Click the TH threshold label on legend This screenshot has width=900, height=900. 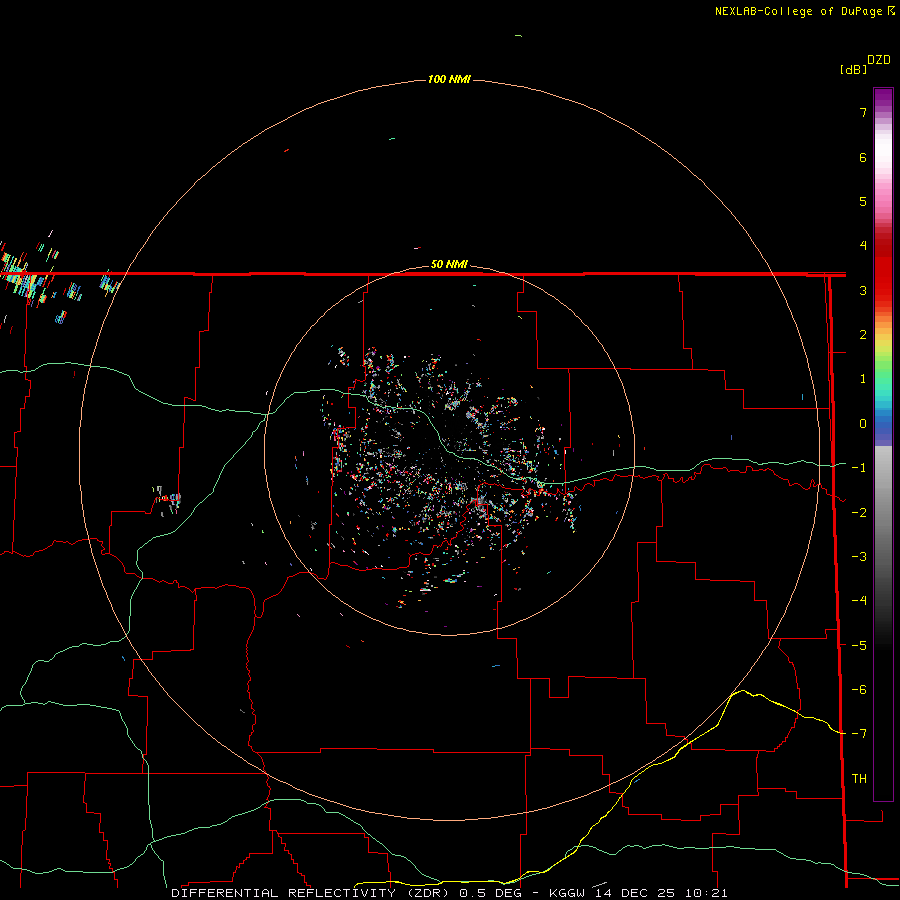click(x=859, y=778)
